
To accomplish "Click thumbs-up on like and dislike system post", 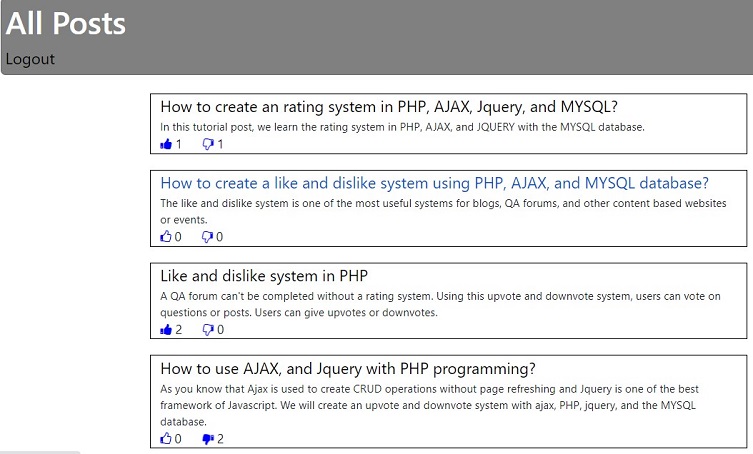I will click(x=166, y=237).
